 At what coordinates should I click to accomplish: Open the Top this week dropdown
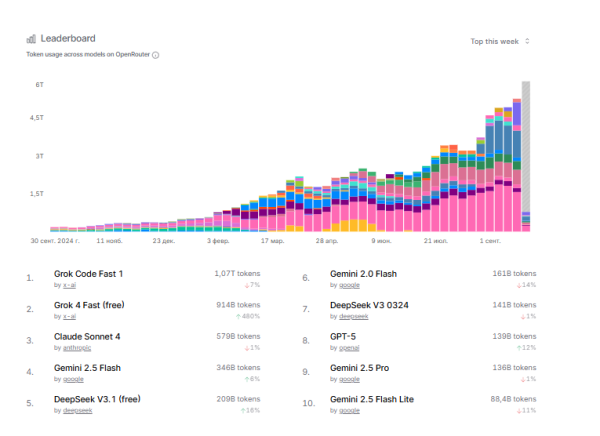[500, 41]
